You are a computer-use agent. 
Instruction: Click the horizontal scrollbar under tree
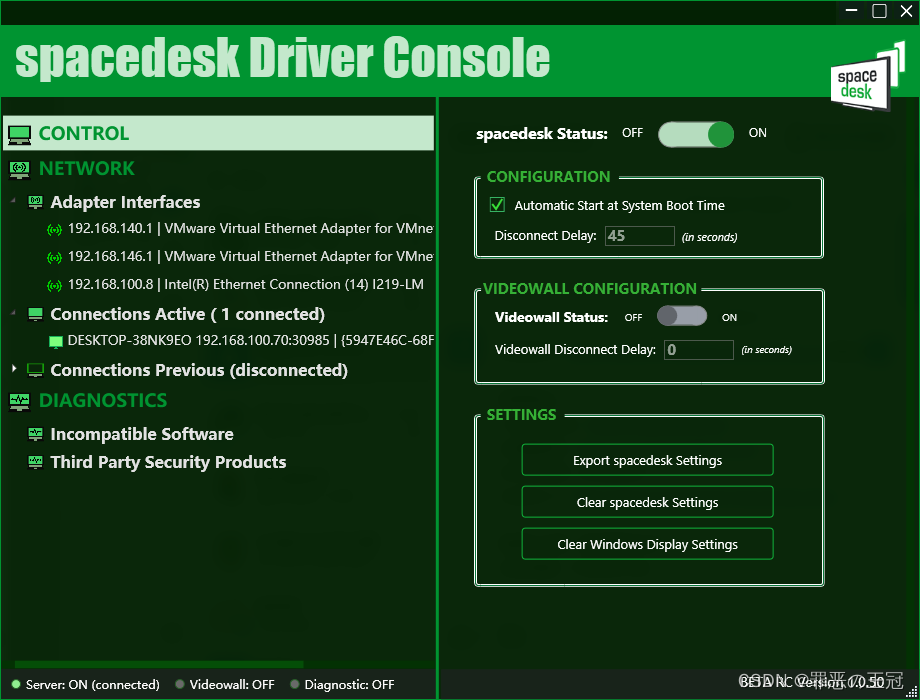158,664
